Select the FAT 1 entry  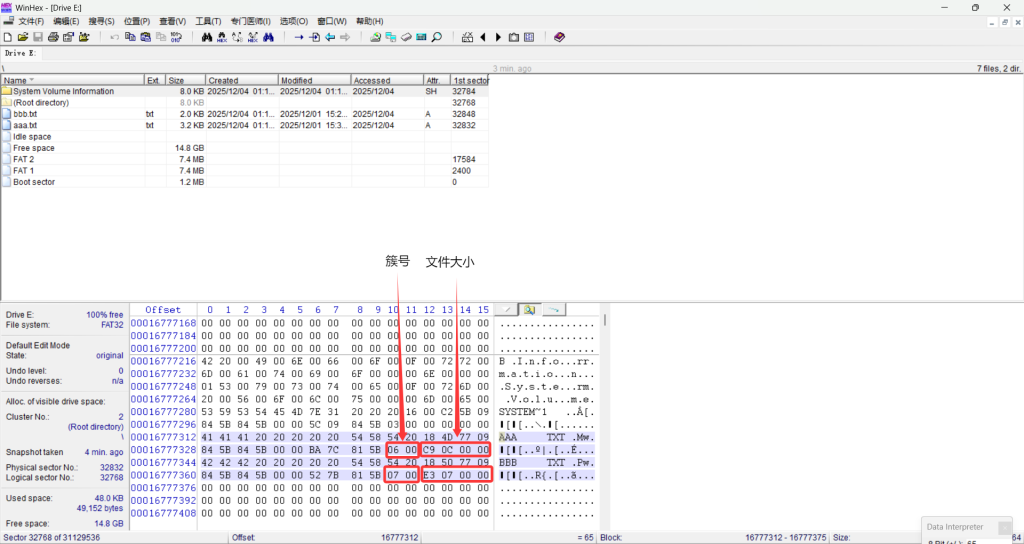point(23,171)
